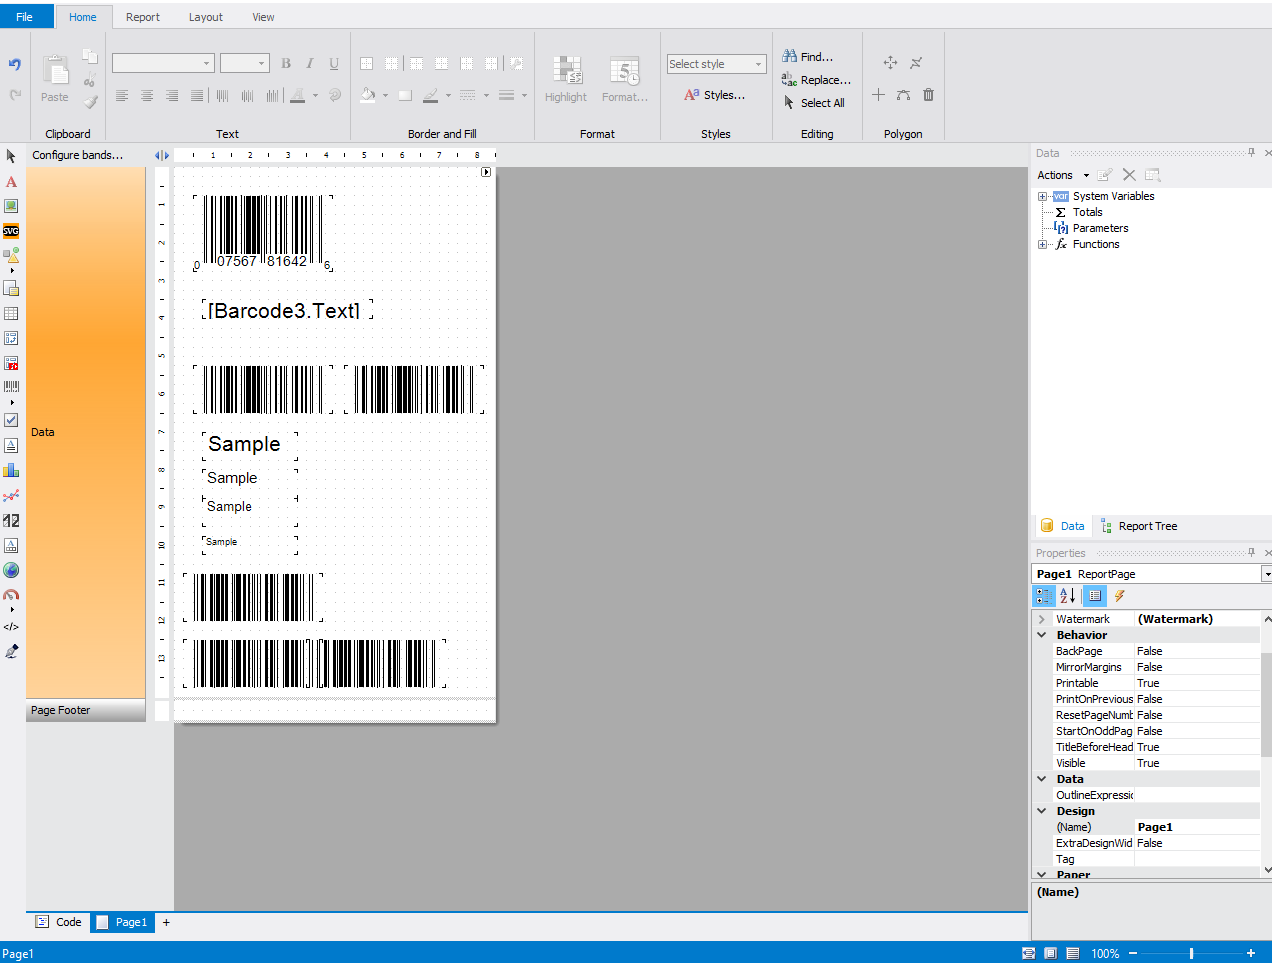Toggle Italic formatting
The image size is (1272, 963).
point(310,63)
